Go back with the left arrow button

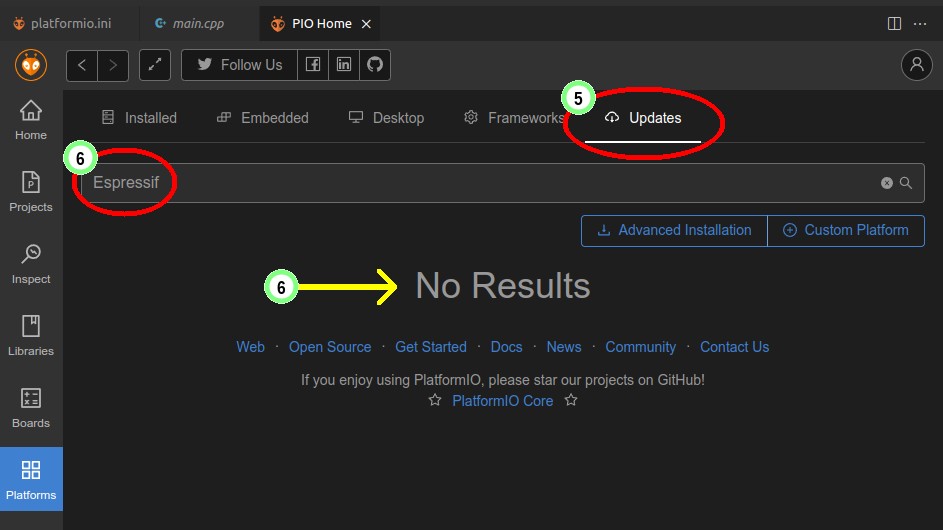pyautogui.click(x=82, y=65)
